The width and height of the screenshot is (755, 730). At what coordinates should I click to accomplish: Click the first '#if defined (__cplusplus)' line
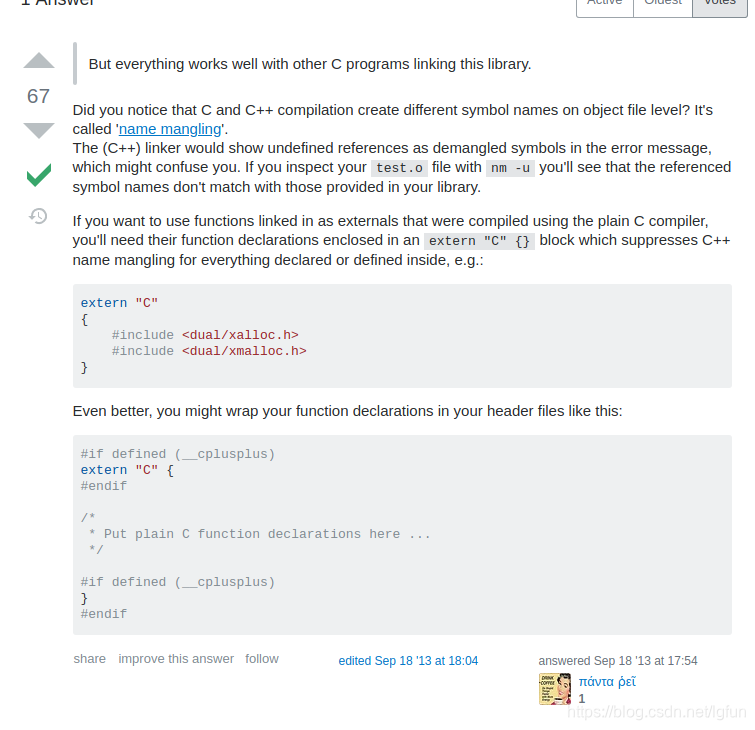[x=178, y=454]
